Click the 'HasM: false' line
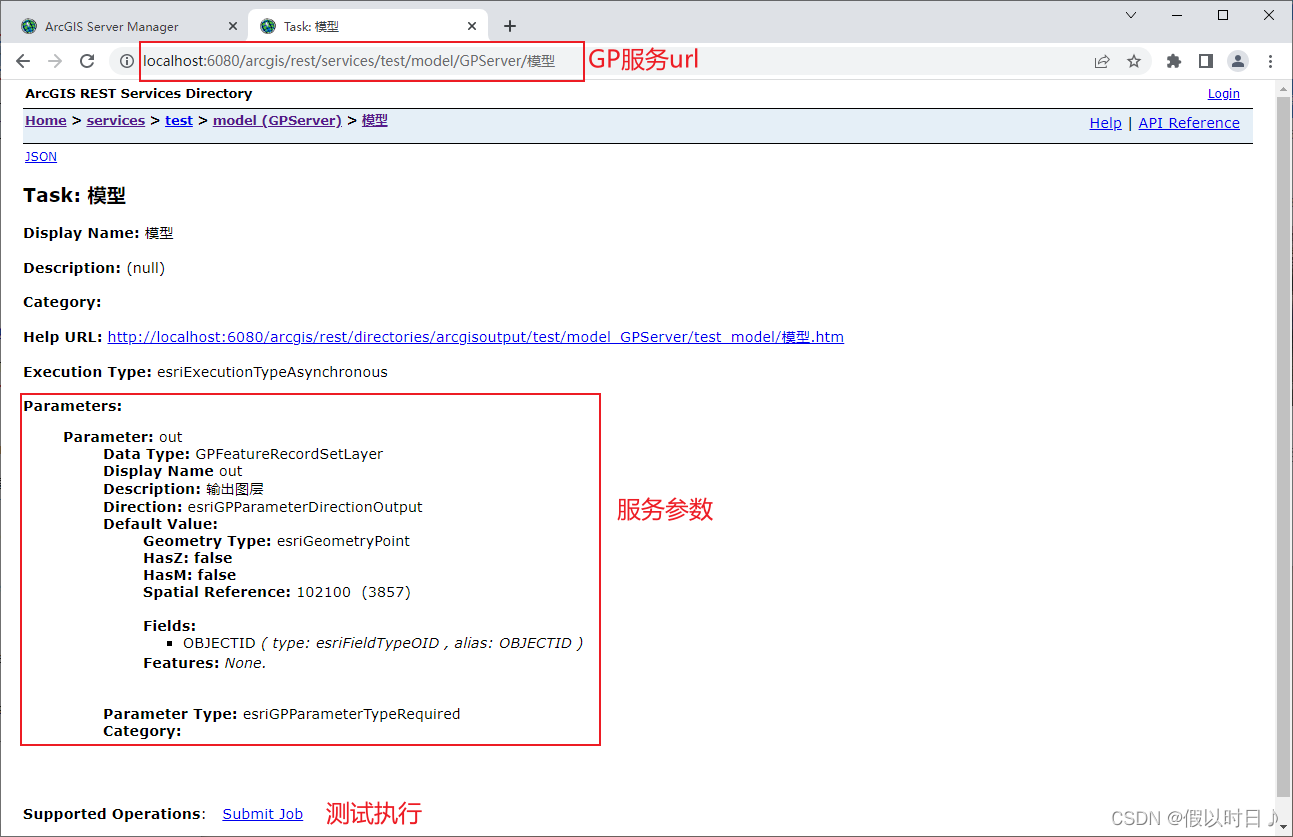 (x=190, y=575)
